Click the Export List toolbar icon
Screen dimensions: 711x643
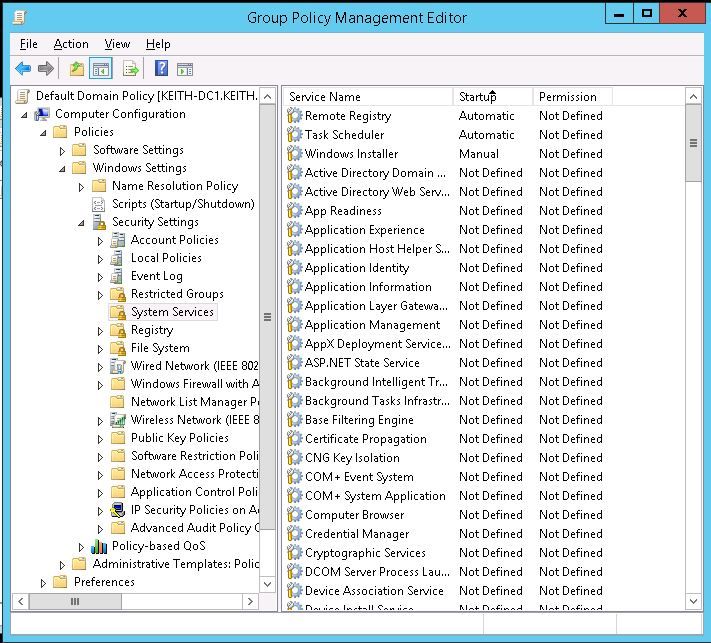coord(130,69)
